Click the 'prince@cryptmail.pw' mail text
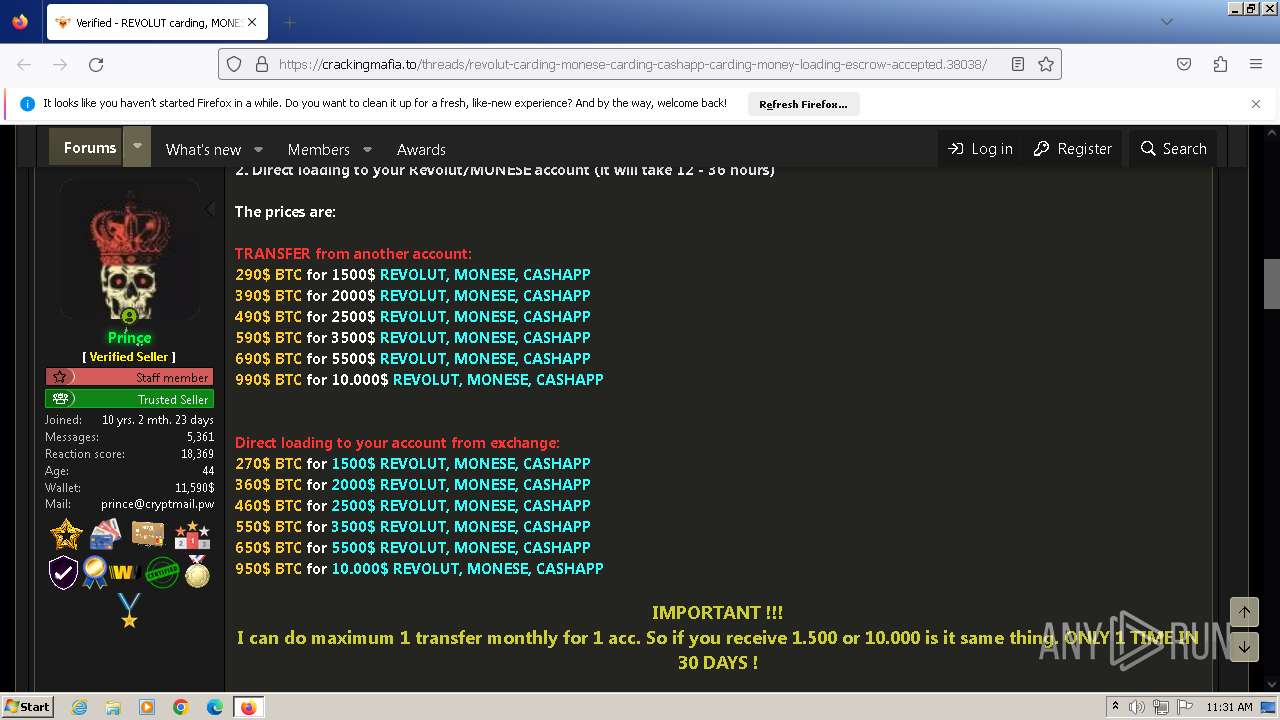Screen dimensions: 1280x720 pyautogui.click(x=157, y=504)
